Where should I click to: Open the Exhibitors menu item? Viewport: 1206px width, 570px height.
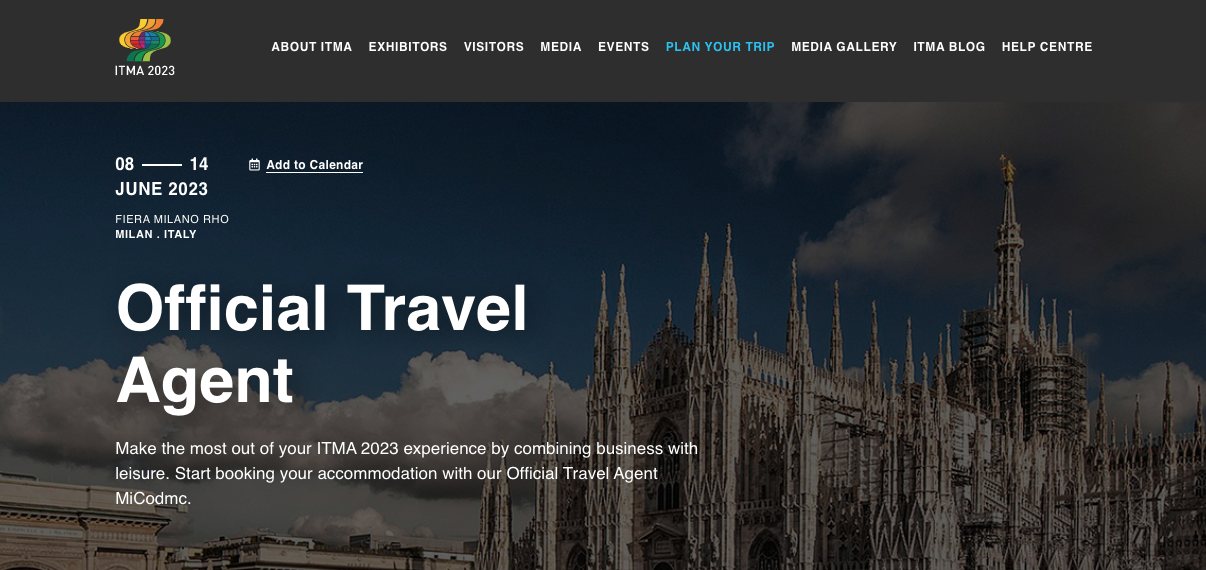click(408, 47)
